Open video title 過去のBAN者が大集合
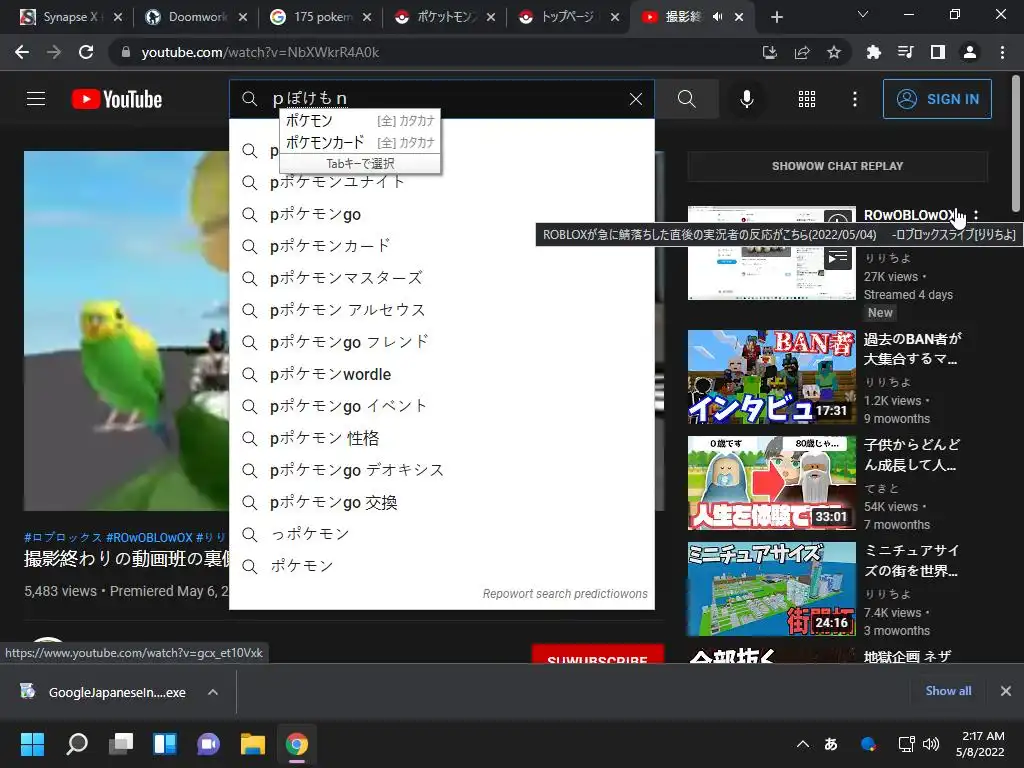Screen dimensions: 1024x768 (912, 349)
